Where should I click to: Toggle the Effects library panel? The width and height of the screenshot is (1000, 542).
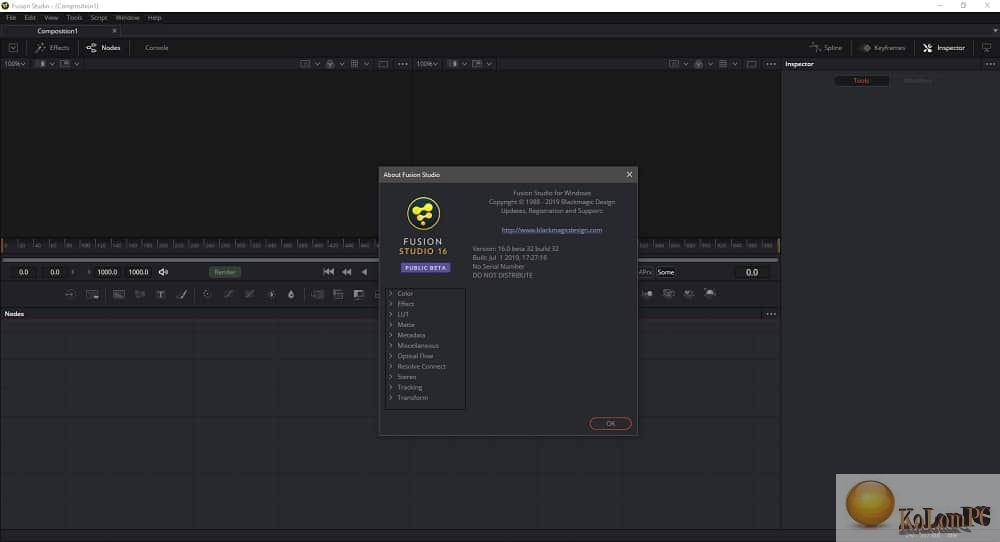click(52, 48)
